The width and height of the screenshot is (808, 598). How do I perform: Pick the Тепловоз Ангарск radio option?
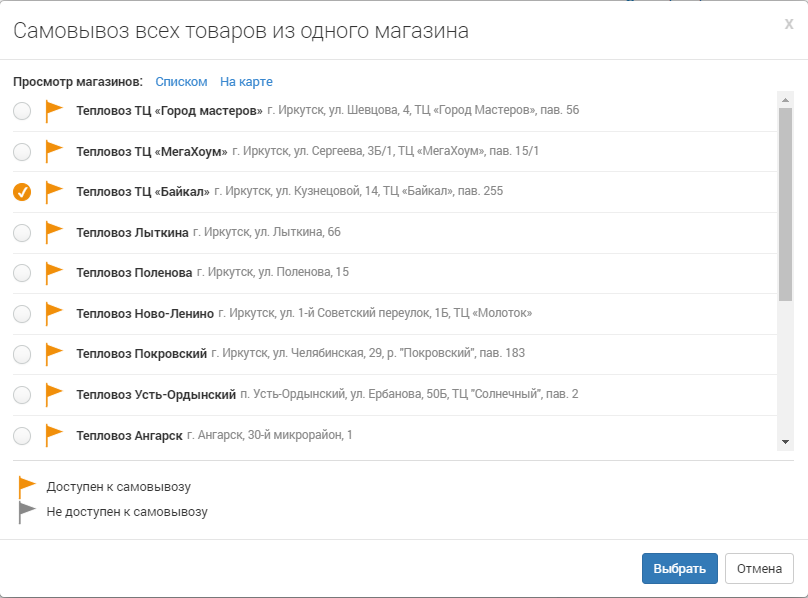[22, 436]
